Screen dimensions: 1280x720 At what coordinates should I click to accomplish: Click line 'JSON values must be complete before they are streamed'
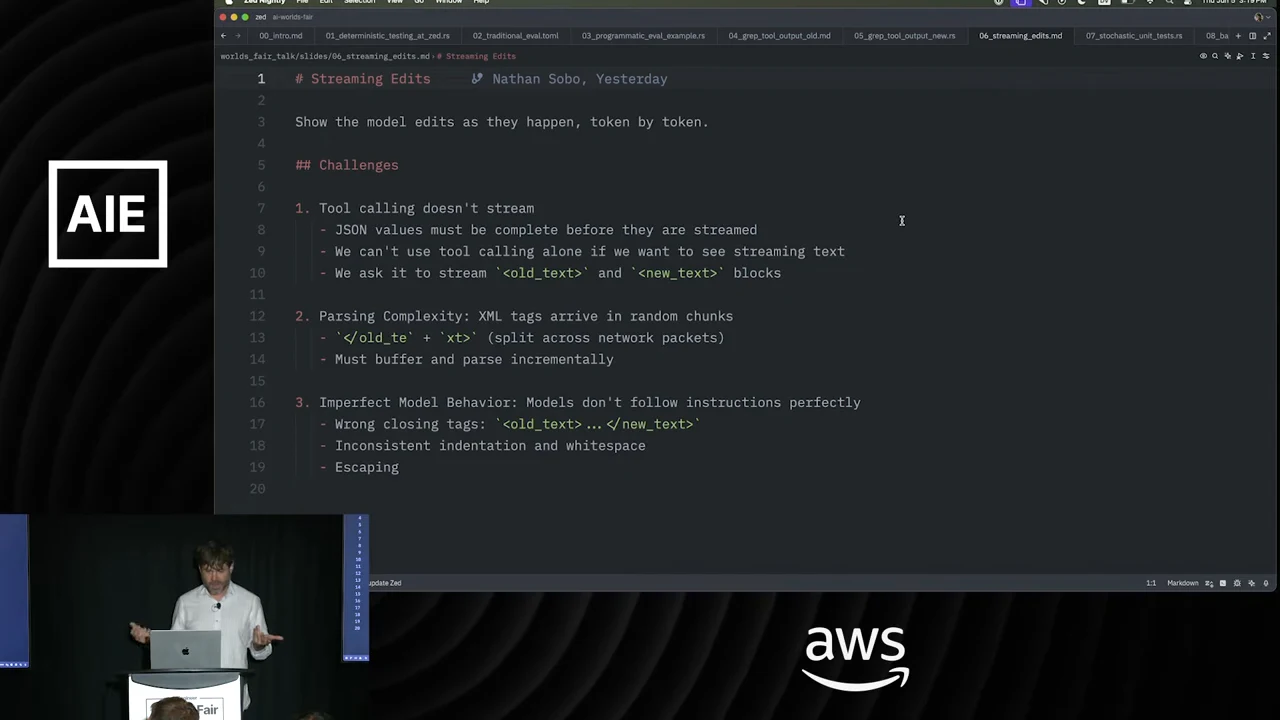[x=538, y=230]
